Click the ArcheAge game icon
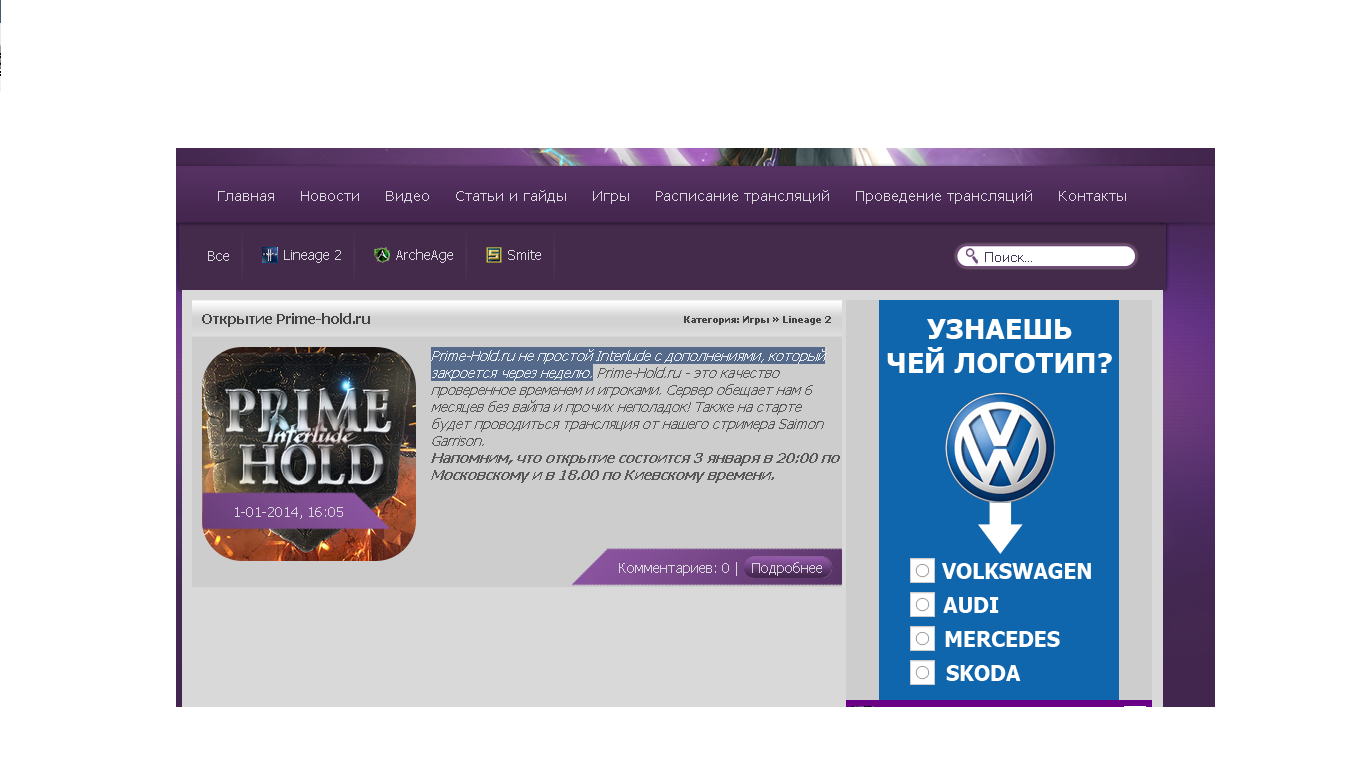This screenshot has height=768, width=1360. pyautogui.click(x=381, y=255)
